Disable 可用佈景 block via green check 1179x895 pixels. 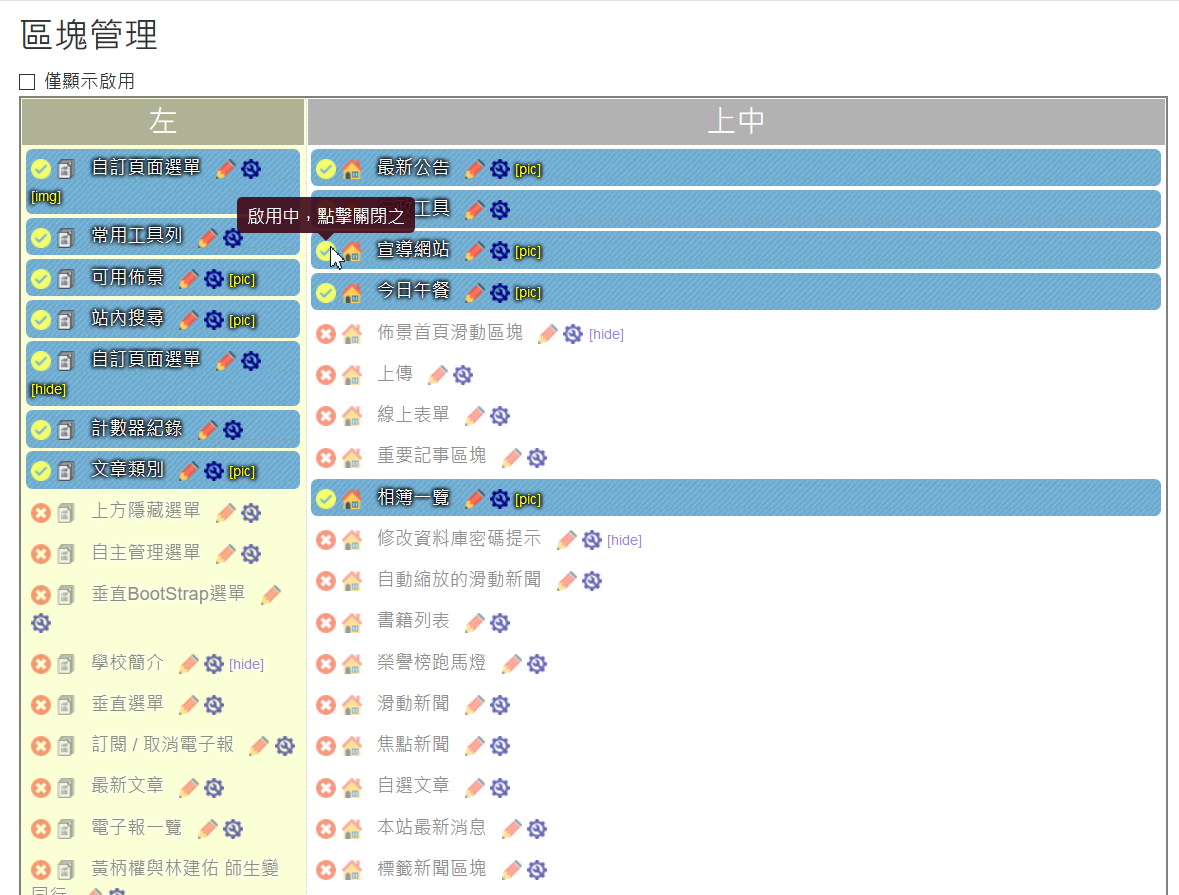coord(41,279)
